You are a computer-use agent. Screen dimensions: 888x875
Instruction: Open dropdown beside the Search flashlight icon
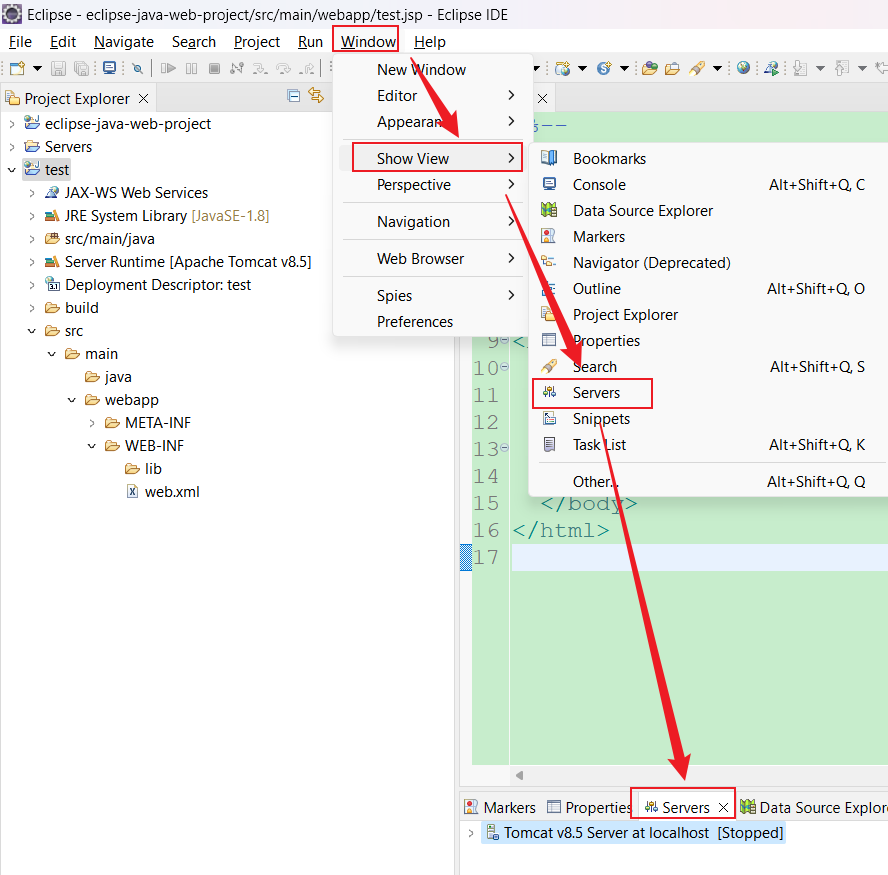[x=717, y=69]
